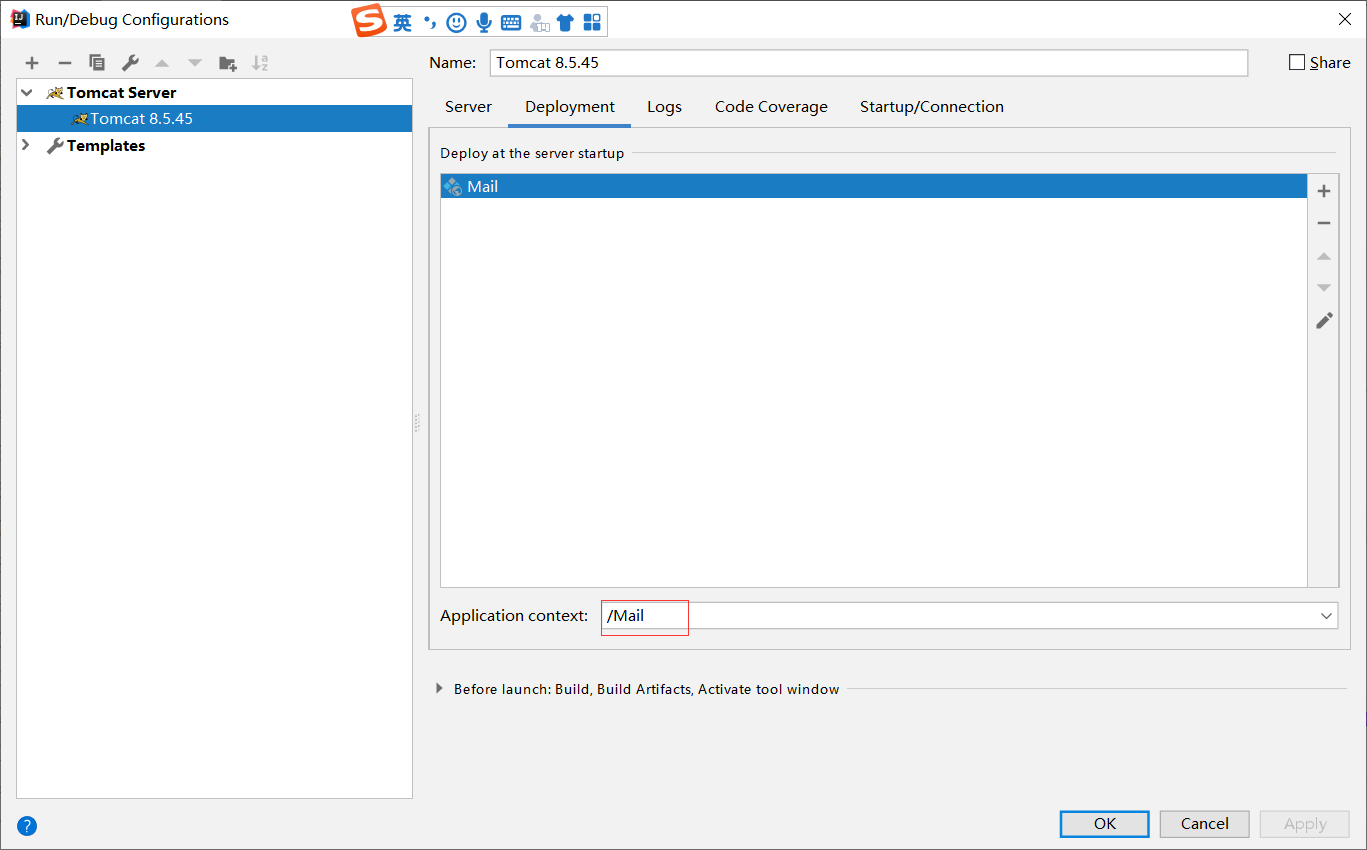Open Sogou skin shirt icon
The height and width of the screenshot is (850, 1367).
[x=565, y=22]
